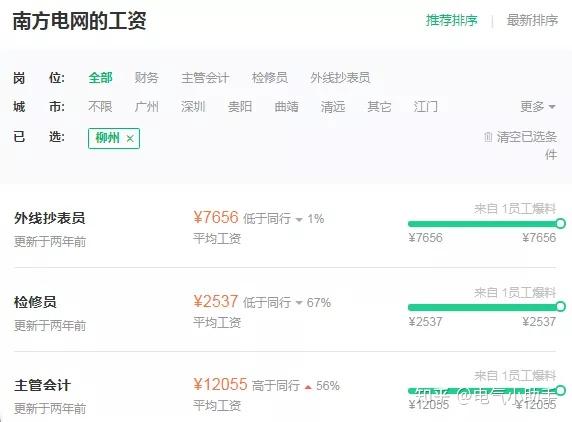Filter positions by 财务
The width and height of the screenshot is (572, 422).
(147, 78)
